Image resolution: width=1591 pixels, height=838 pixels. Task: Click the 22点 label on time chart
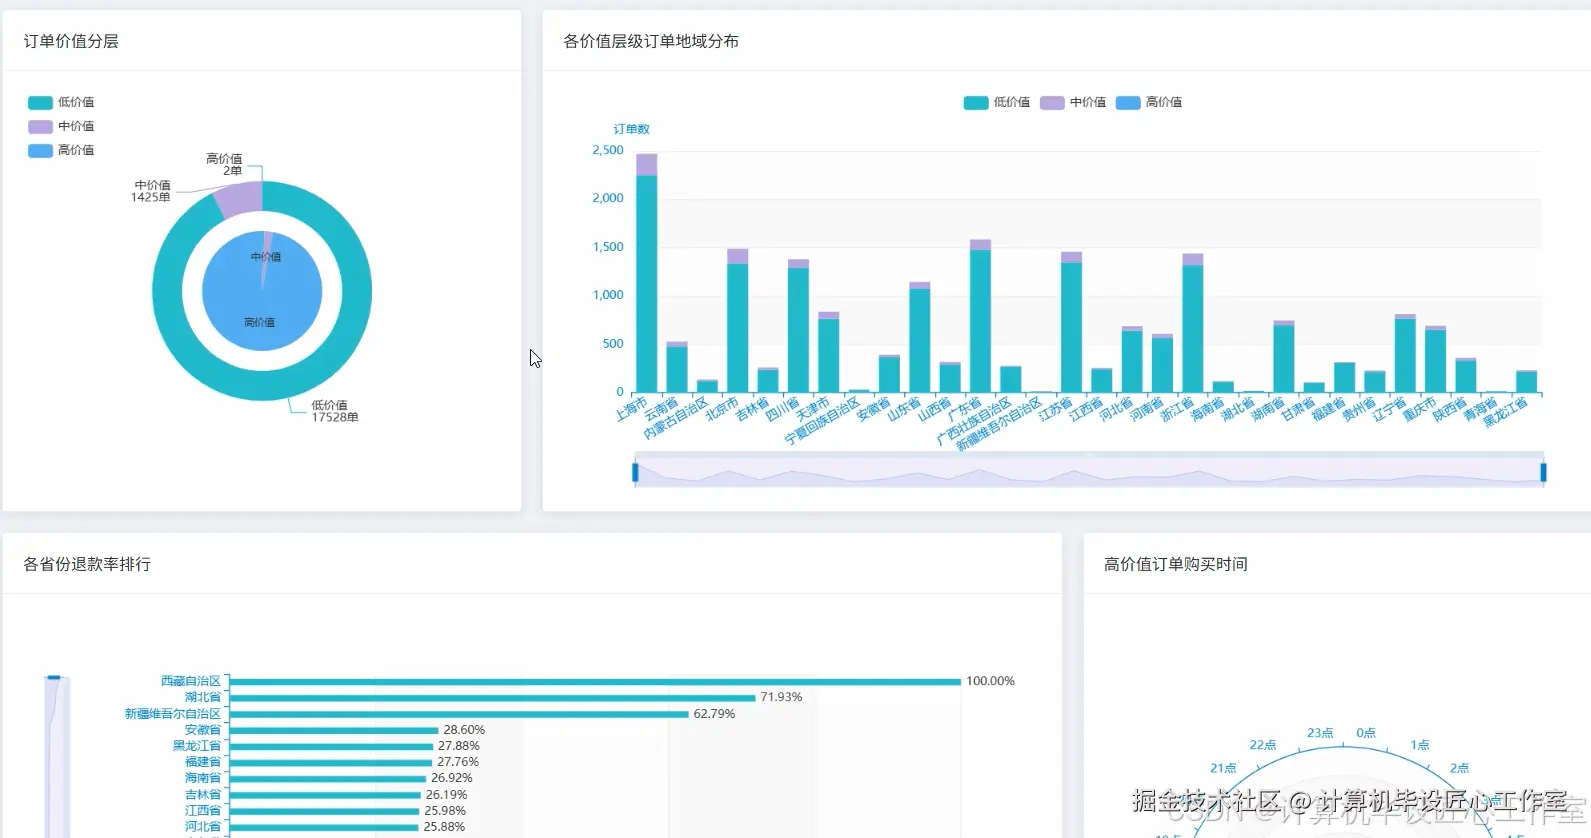(1263, 745)
